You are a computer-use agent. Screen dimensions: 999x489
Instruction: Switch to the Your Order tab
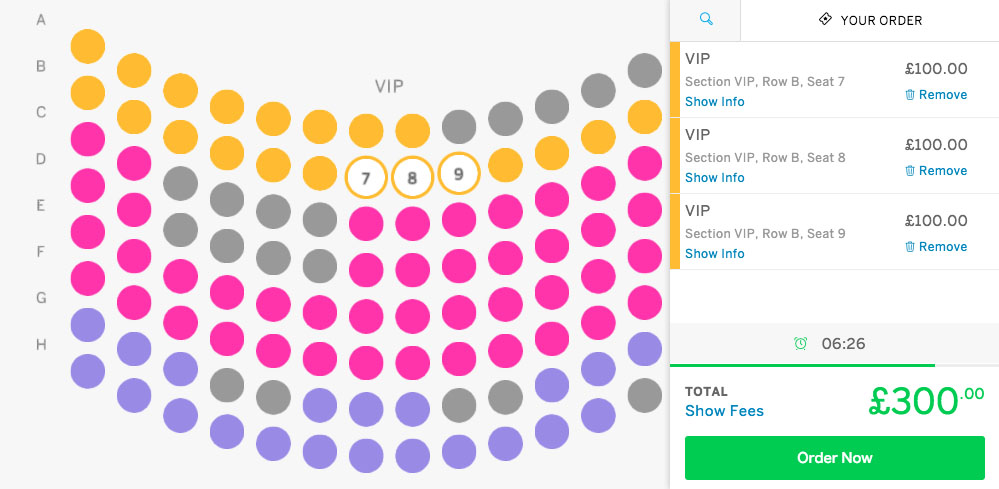pos(870,20)
